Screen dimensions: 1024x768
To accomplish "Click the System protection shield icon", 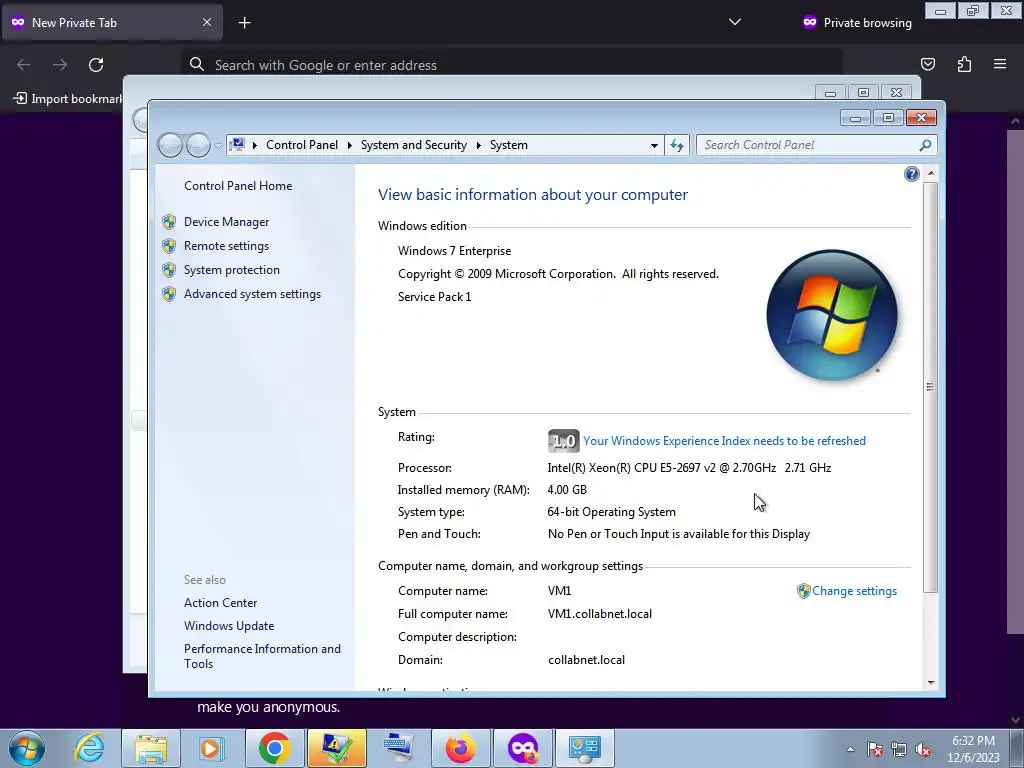I will tap(169, 270).
